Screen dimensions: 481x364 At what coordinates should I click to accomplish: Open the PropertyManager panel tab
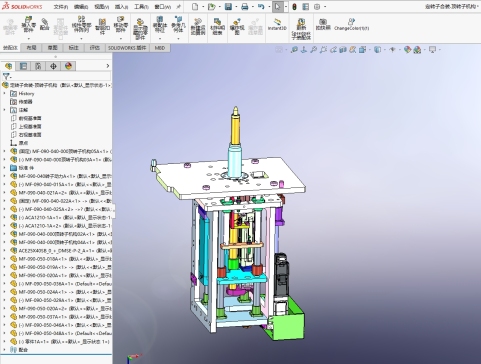(23, 66)
